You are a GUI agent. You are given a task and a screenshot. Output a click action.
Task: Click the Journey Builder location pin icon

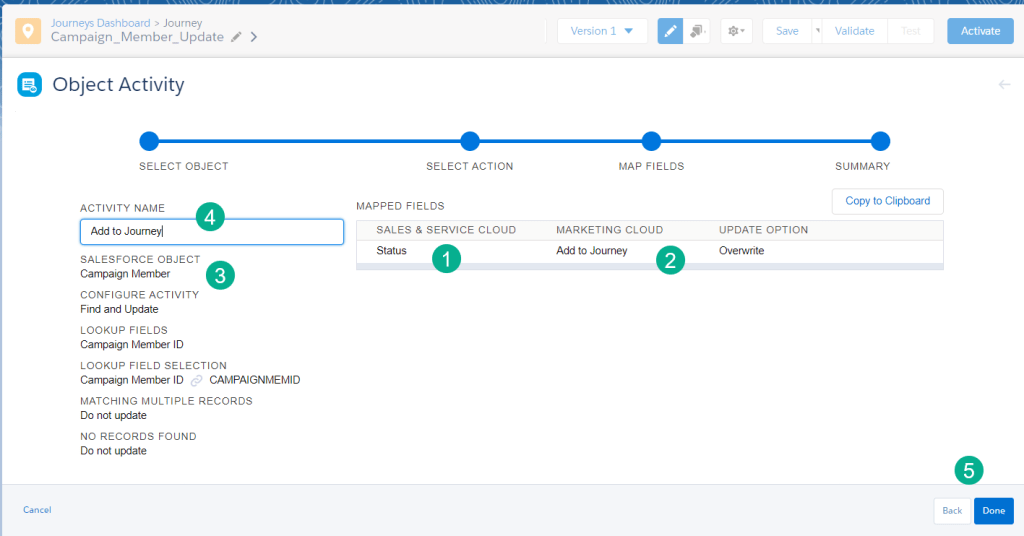[28, 31]
